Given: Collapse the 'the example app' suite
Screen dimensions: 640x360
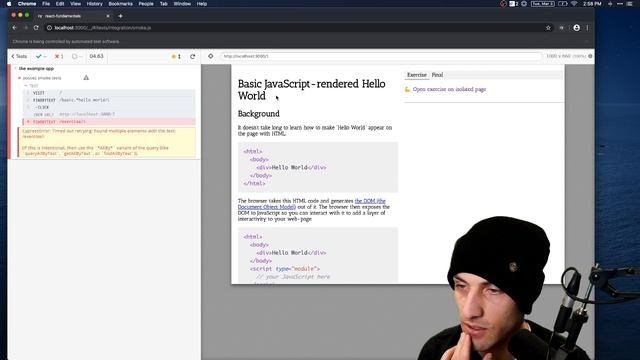Looking at the screenshot, I should tap(35, 69).
